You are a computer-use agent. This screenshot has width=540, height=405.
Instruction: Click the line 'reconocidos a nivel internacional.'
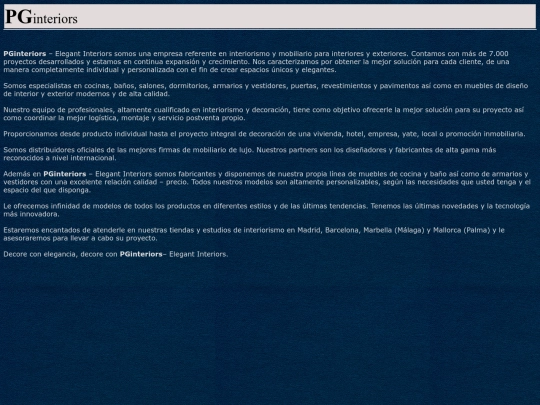[60, 158]
